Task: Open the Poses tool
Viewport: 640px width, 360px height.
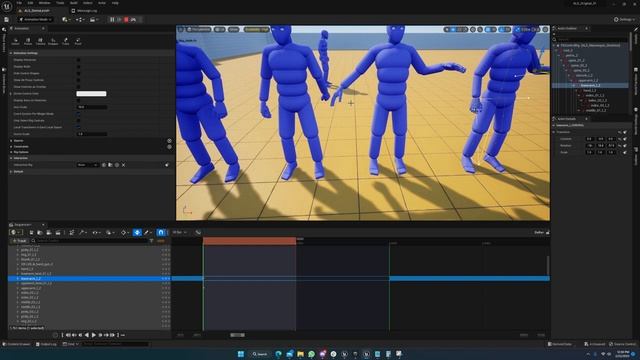Action: click(28, 41)
